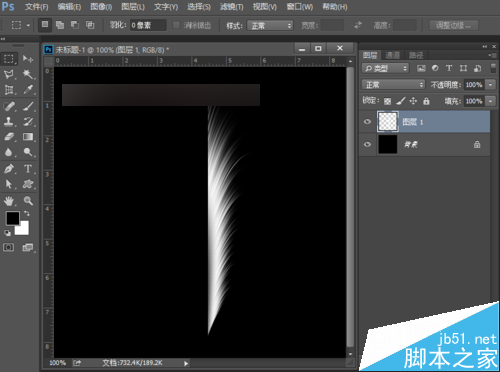Open the 视图 menu
Image resolution: width=500 pixels, height=372 pixels.
tap(265, 7)
